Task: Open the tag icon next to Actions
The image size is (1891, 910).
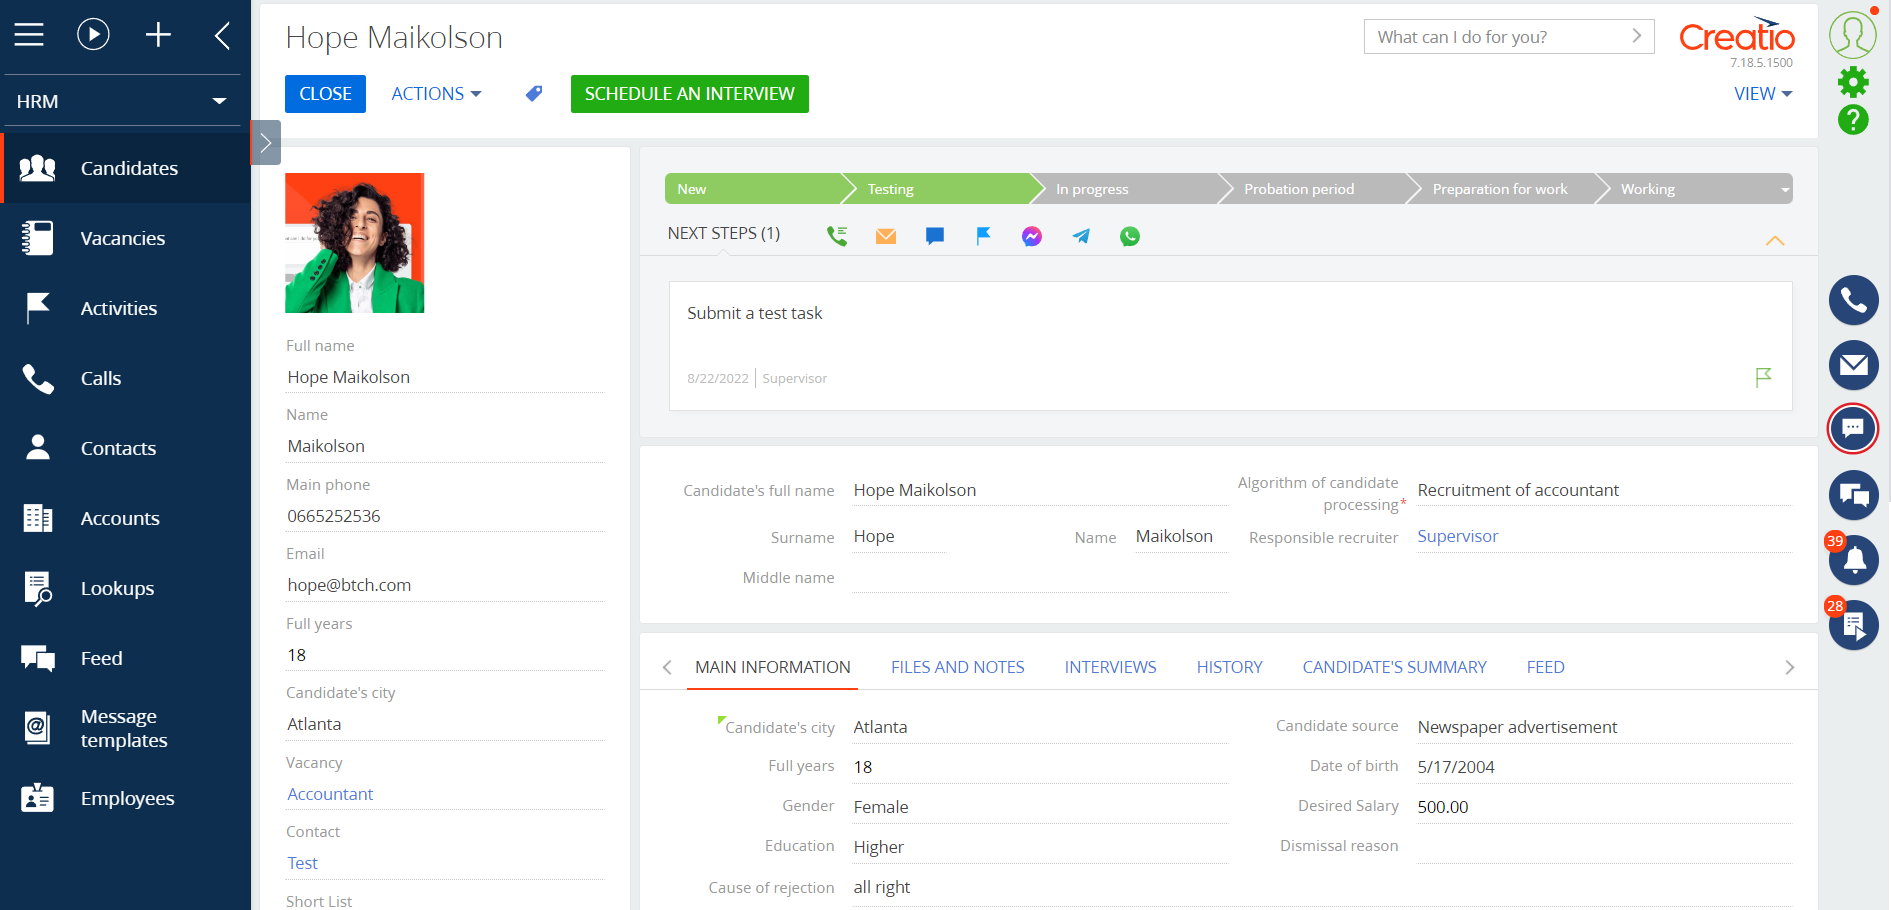Action: pos(533,93)
